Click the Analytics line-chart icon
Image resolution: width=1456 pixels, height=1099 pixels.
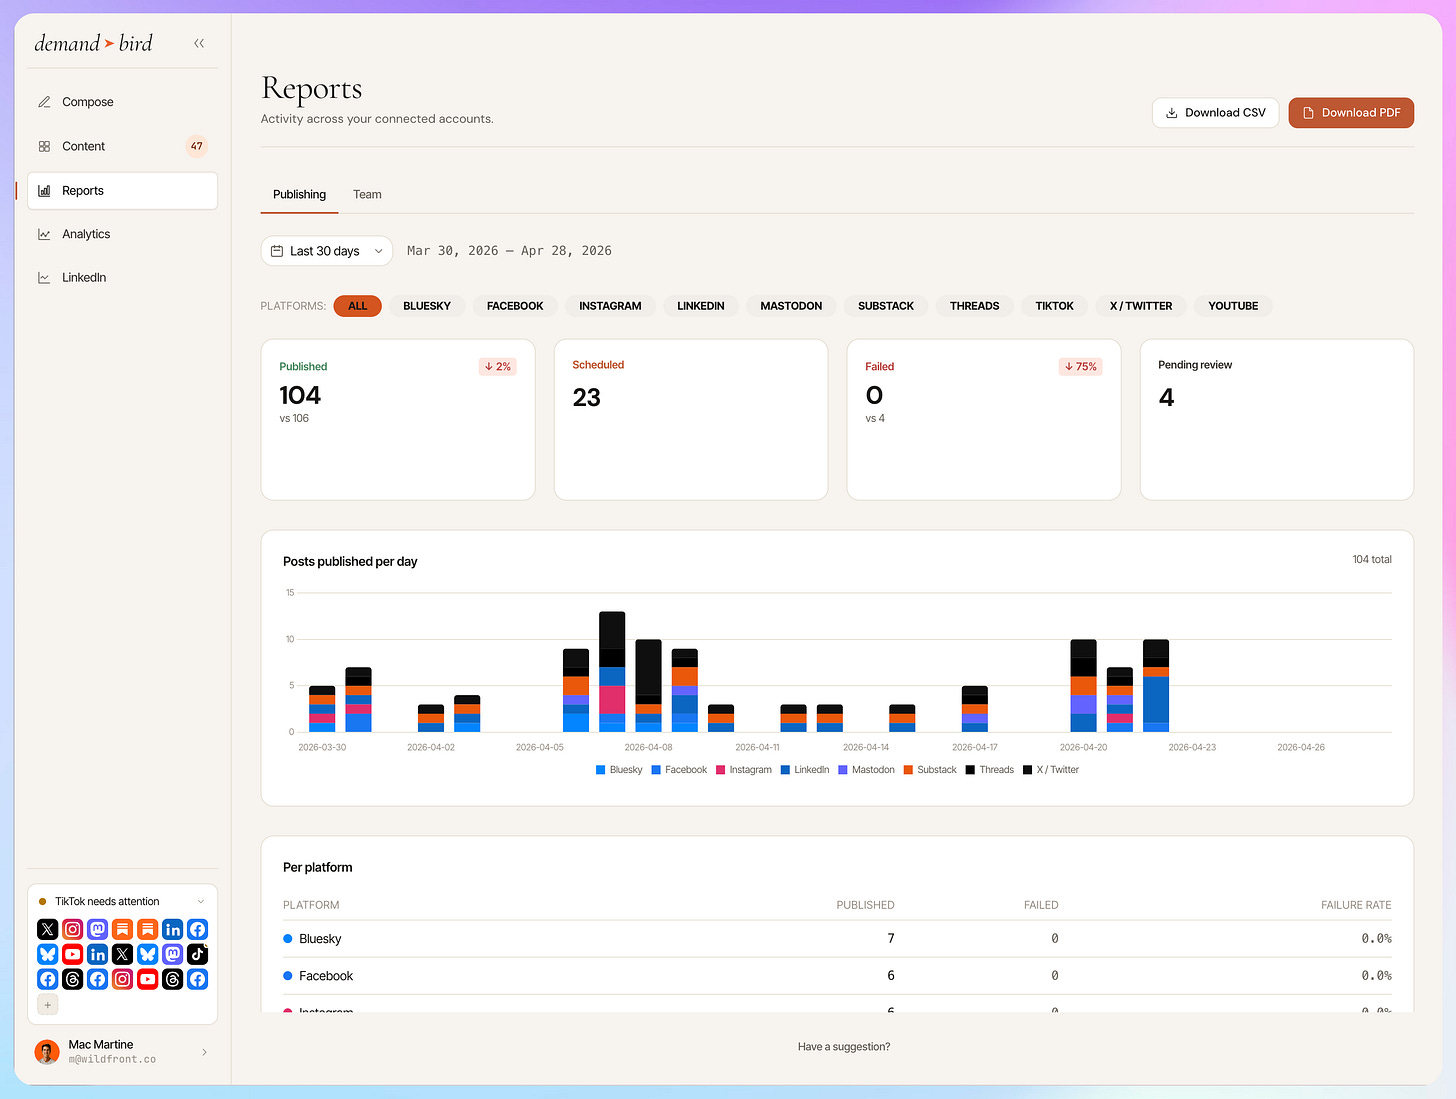click(44, 234)
